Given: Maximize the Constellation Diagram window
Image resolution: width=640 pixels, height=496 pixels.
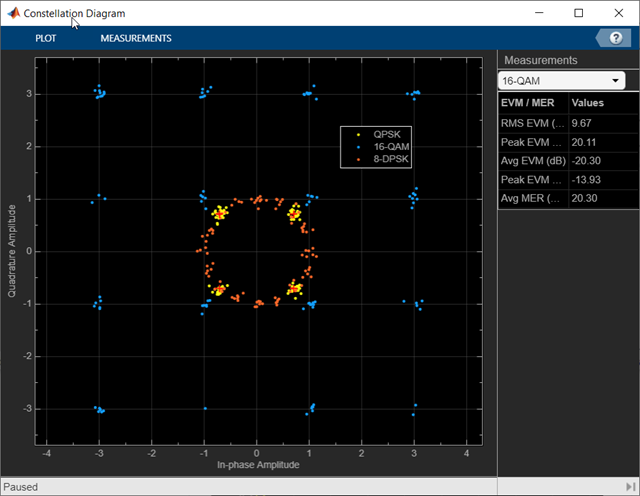Looking at the screenshot, I should coord(578,13).
